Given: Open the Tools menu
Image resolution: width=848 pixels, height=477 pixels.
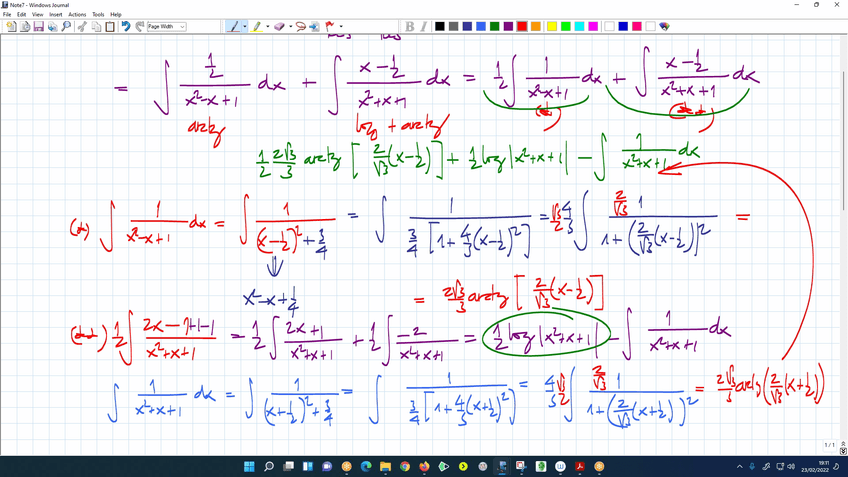Looking at the screenshot, I should point(98,15).
